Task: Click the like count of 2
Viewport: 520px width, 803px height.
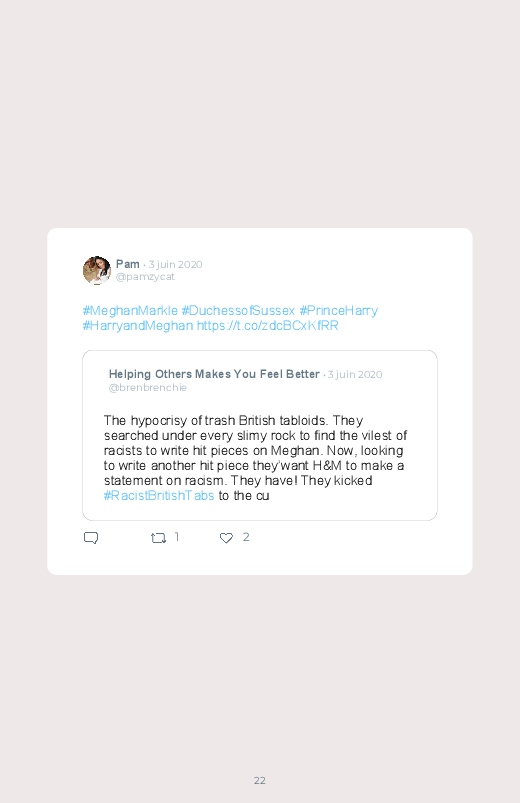Action: tap(246, 537)
